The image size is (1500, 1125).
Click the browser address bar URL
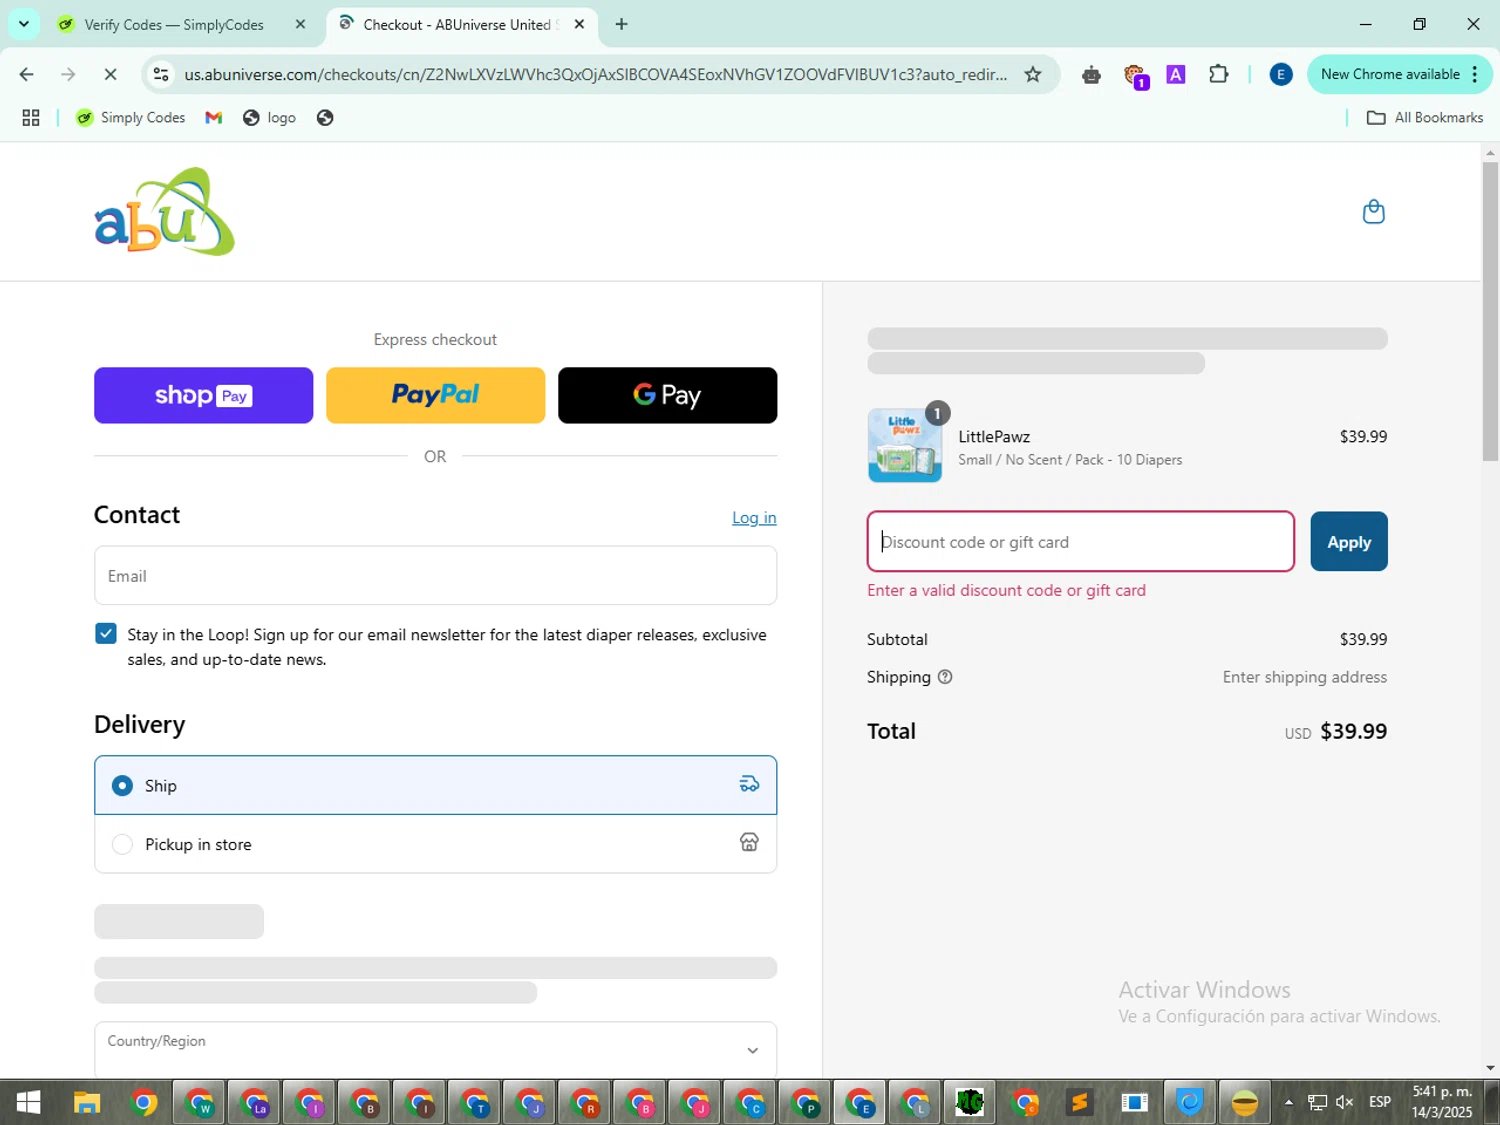point(595,74)
